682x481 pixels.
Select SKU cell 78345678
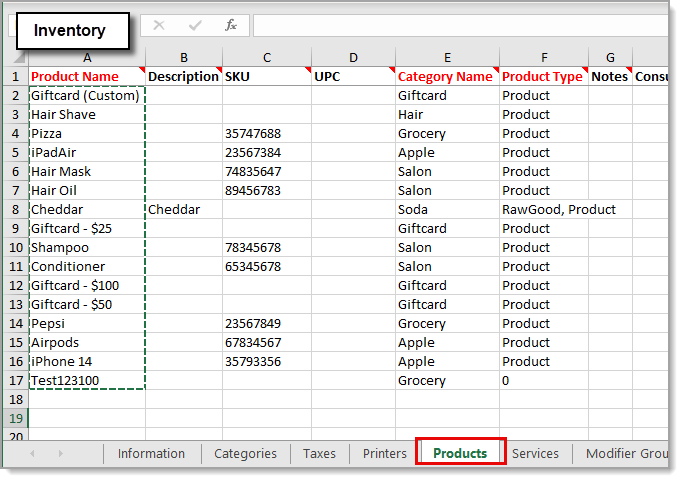267,247
